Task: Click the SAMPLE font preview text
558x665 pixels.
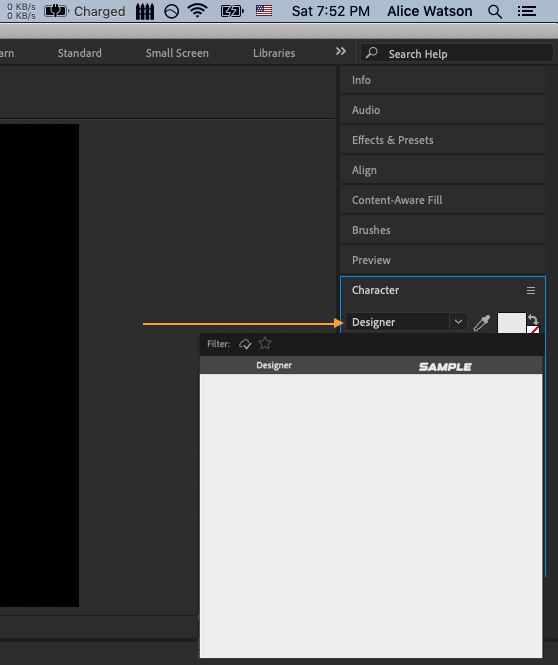Action: coord(445,367)
